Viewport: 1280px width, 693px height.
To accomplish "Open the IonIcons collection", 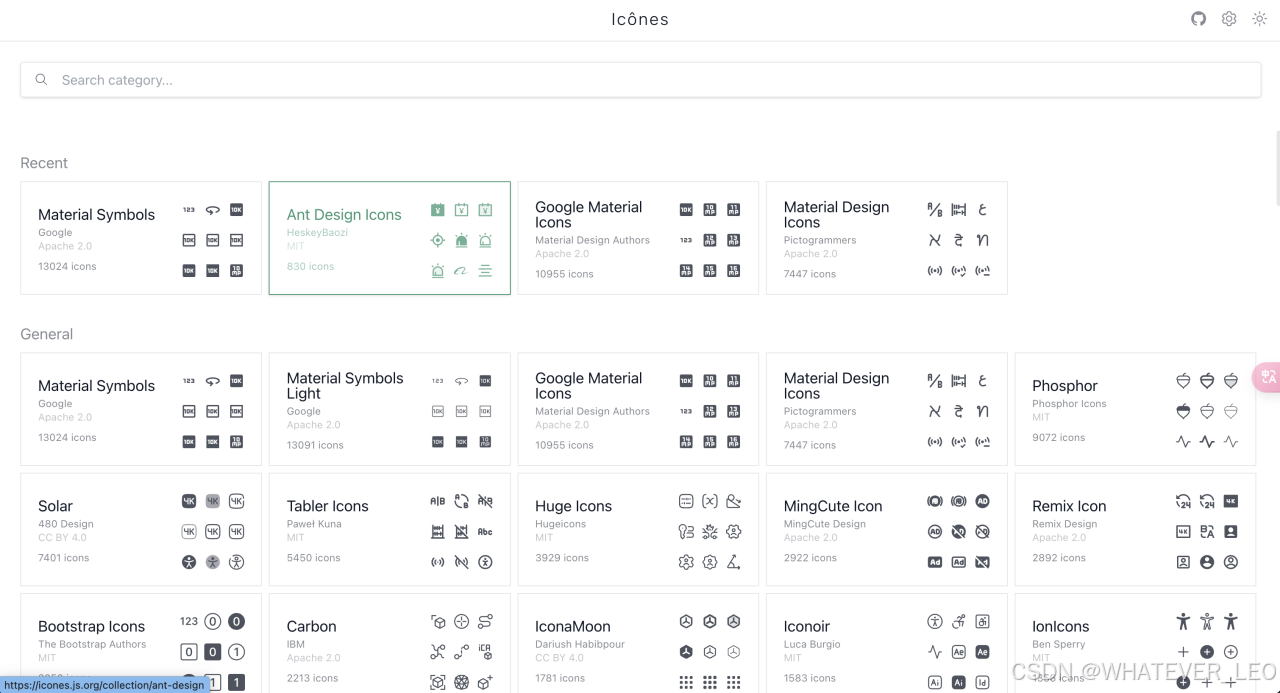I will click(x=1135, y=643).
